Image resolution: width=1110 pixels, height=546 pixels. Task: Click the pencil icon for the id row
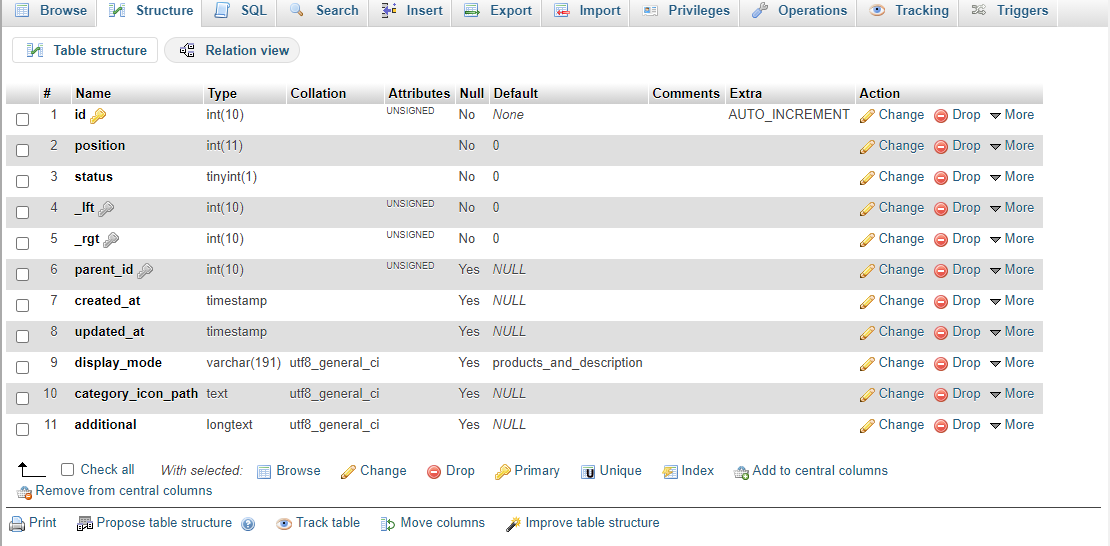click(867, 115)
